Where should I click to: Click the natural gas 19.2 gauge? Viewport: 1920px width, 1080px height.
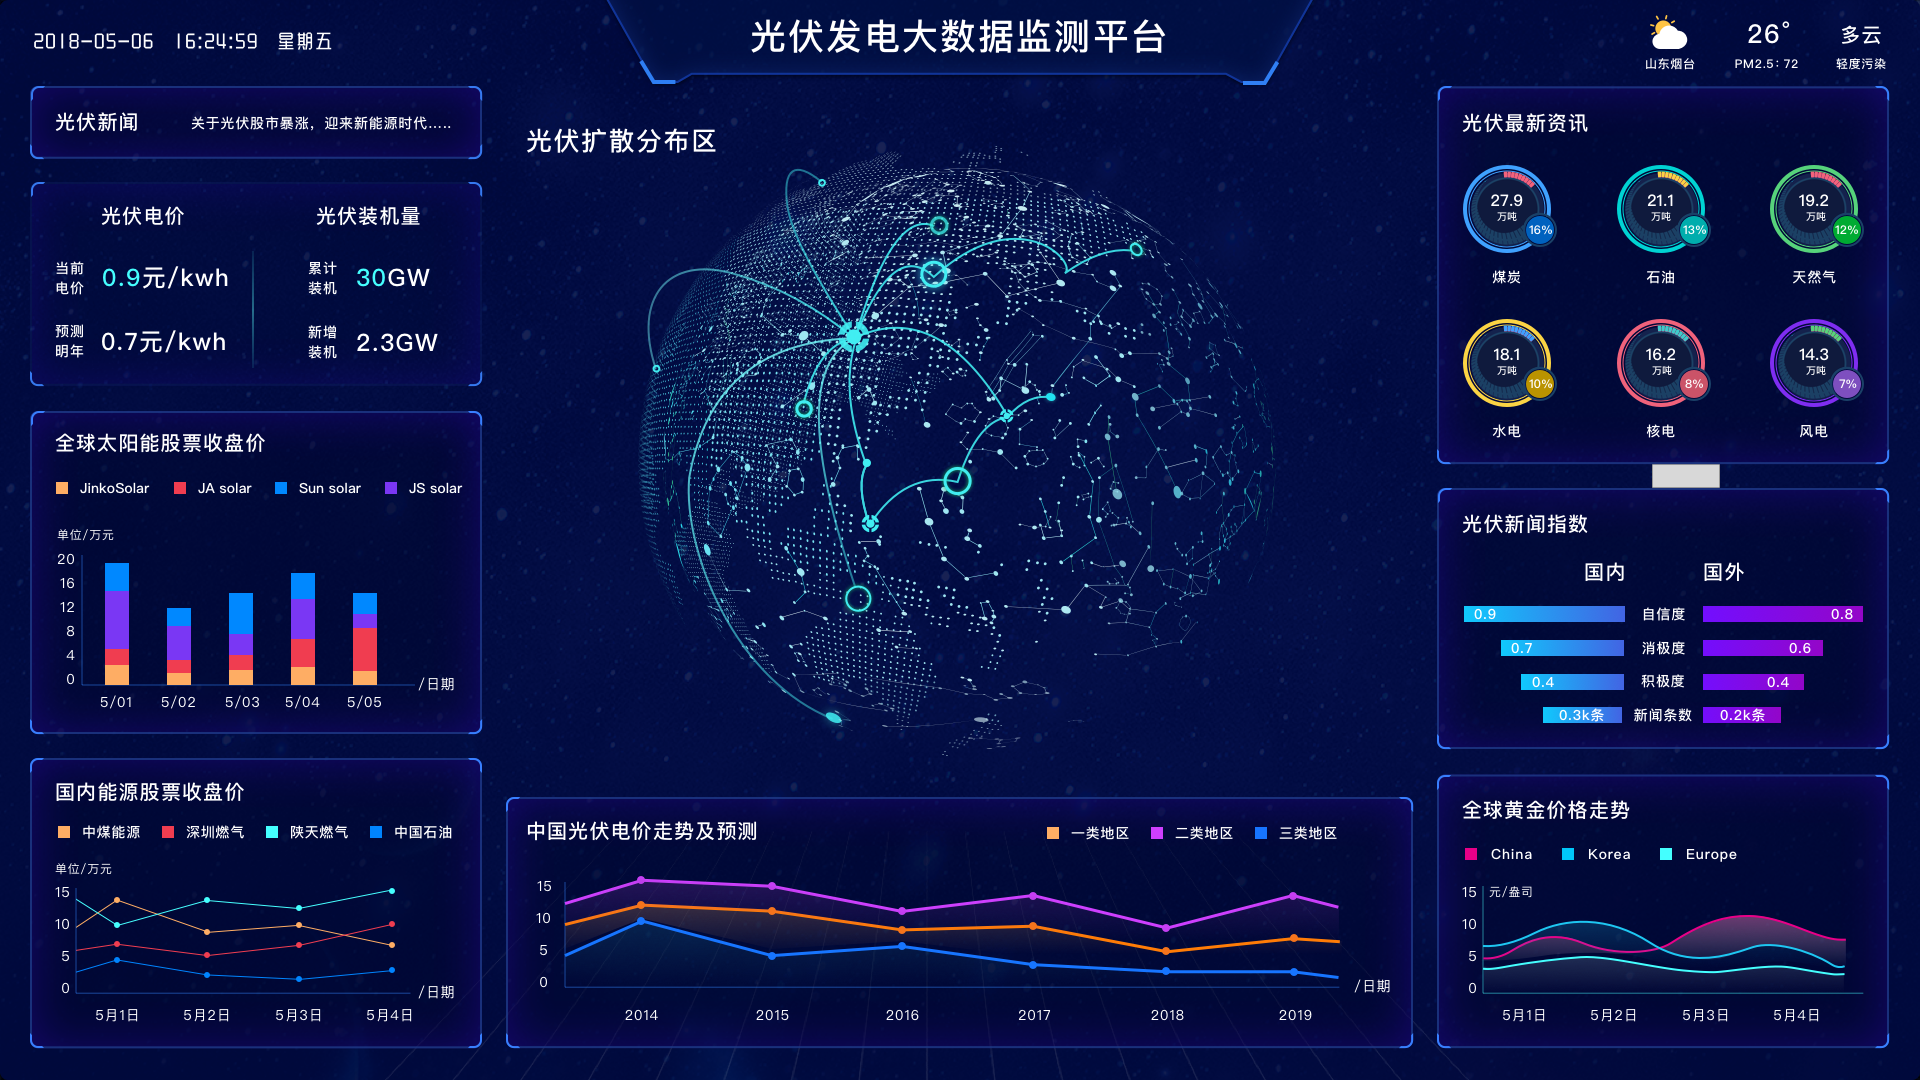pos(1812,208)
